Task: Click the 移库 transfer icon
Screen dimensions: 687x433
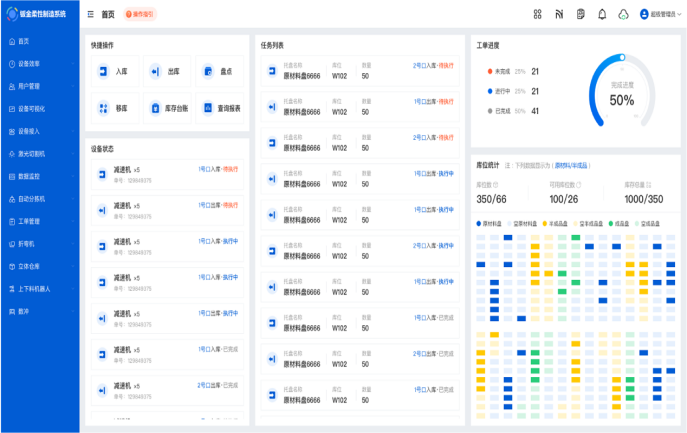Action: click(103, 108)
